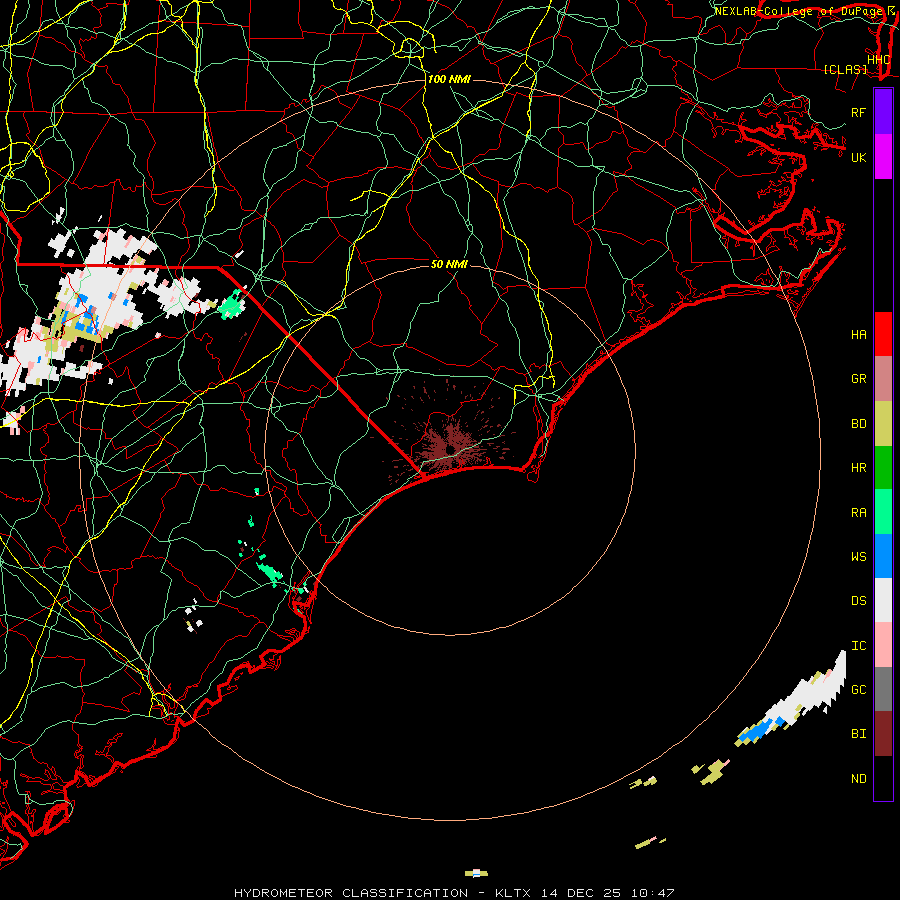This screenshot has height=900, width=900.
Task: Click the HA legend label
Action: 858,334
